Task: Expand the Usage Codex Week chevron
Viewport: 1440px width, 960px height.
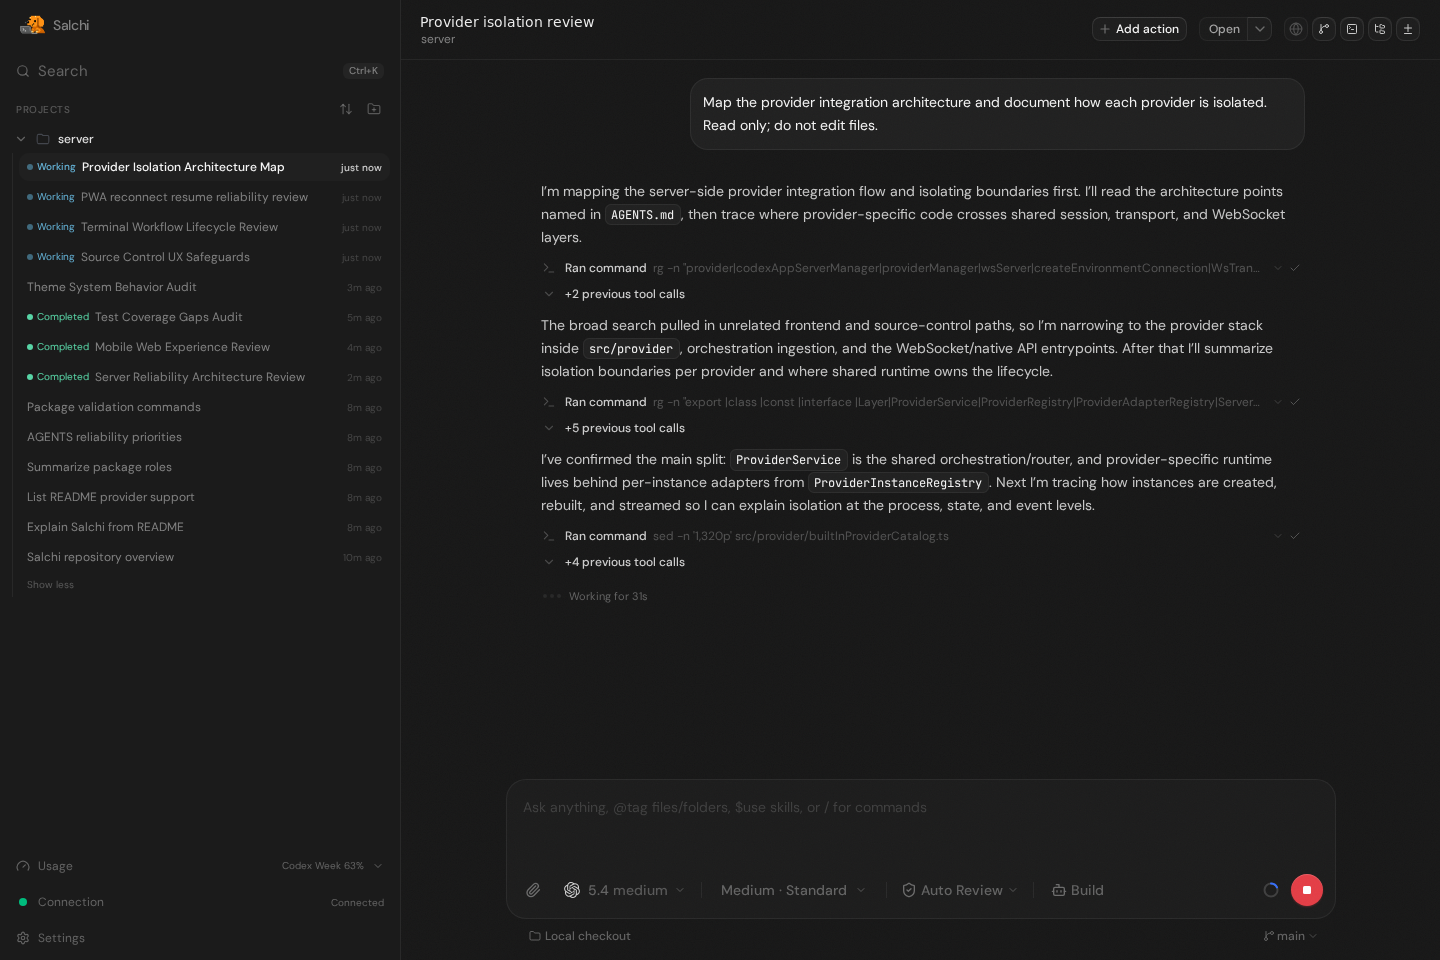Action: [x=378, y=866]
